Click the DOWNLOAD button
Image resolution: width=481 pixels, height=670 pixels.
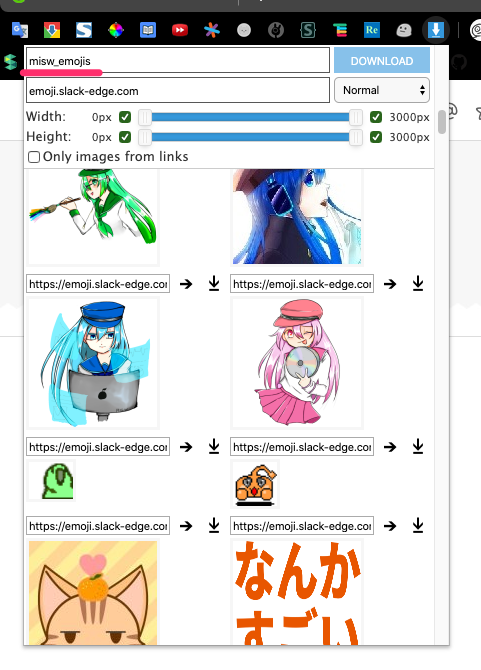[x=382, y=61]
